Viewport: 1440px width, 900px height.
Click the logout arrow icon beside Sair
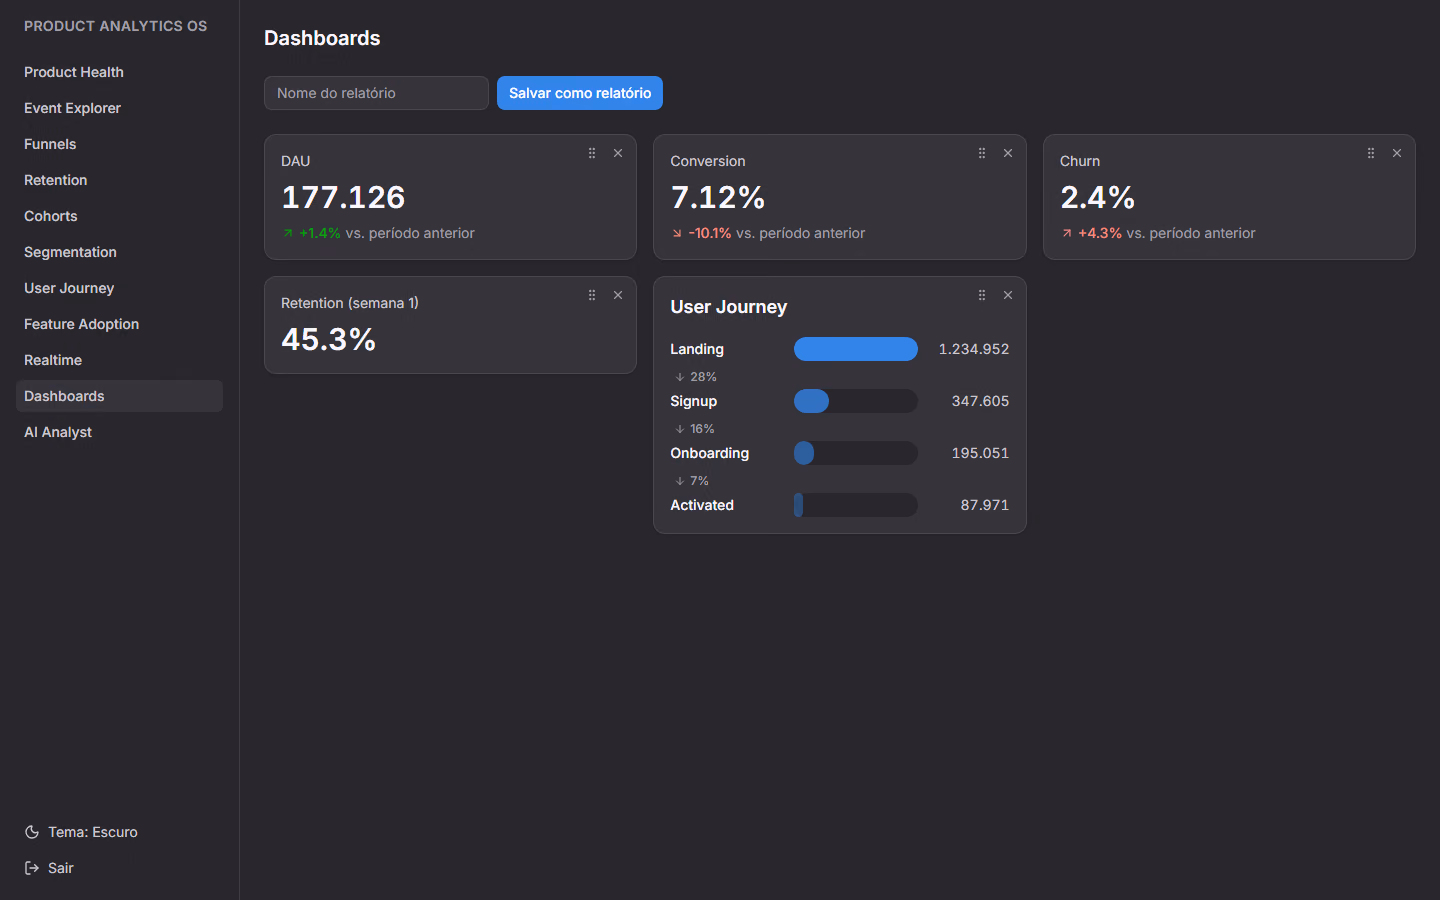click(32, 868)
